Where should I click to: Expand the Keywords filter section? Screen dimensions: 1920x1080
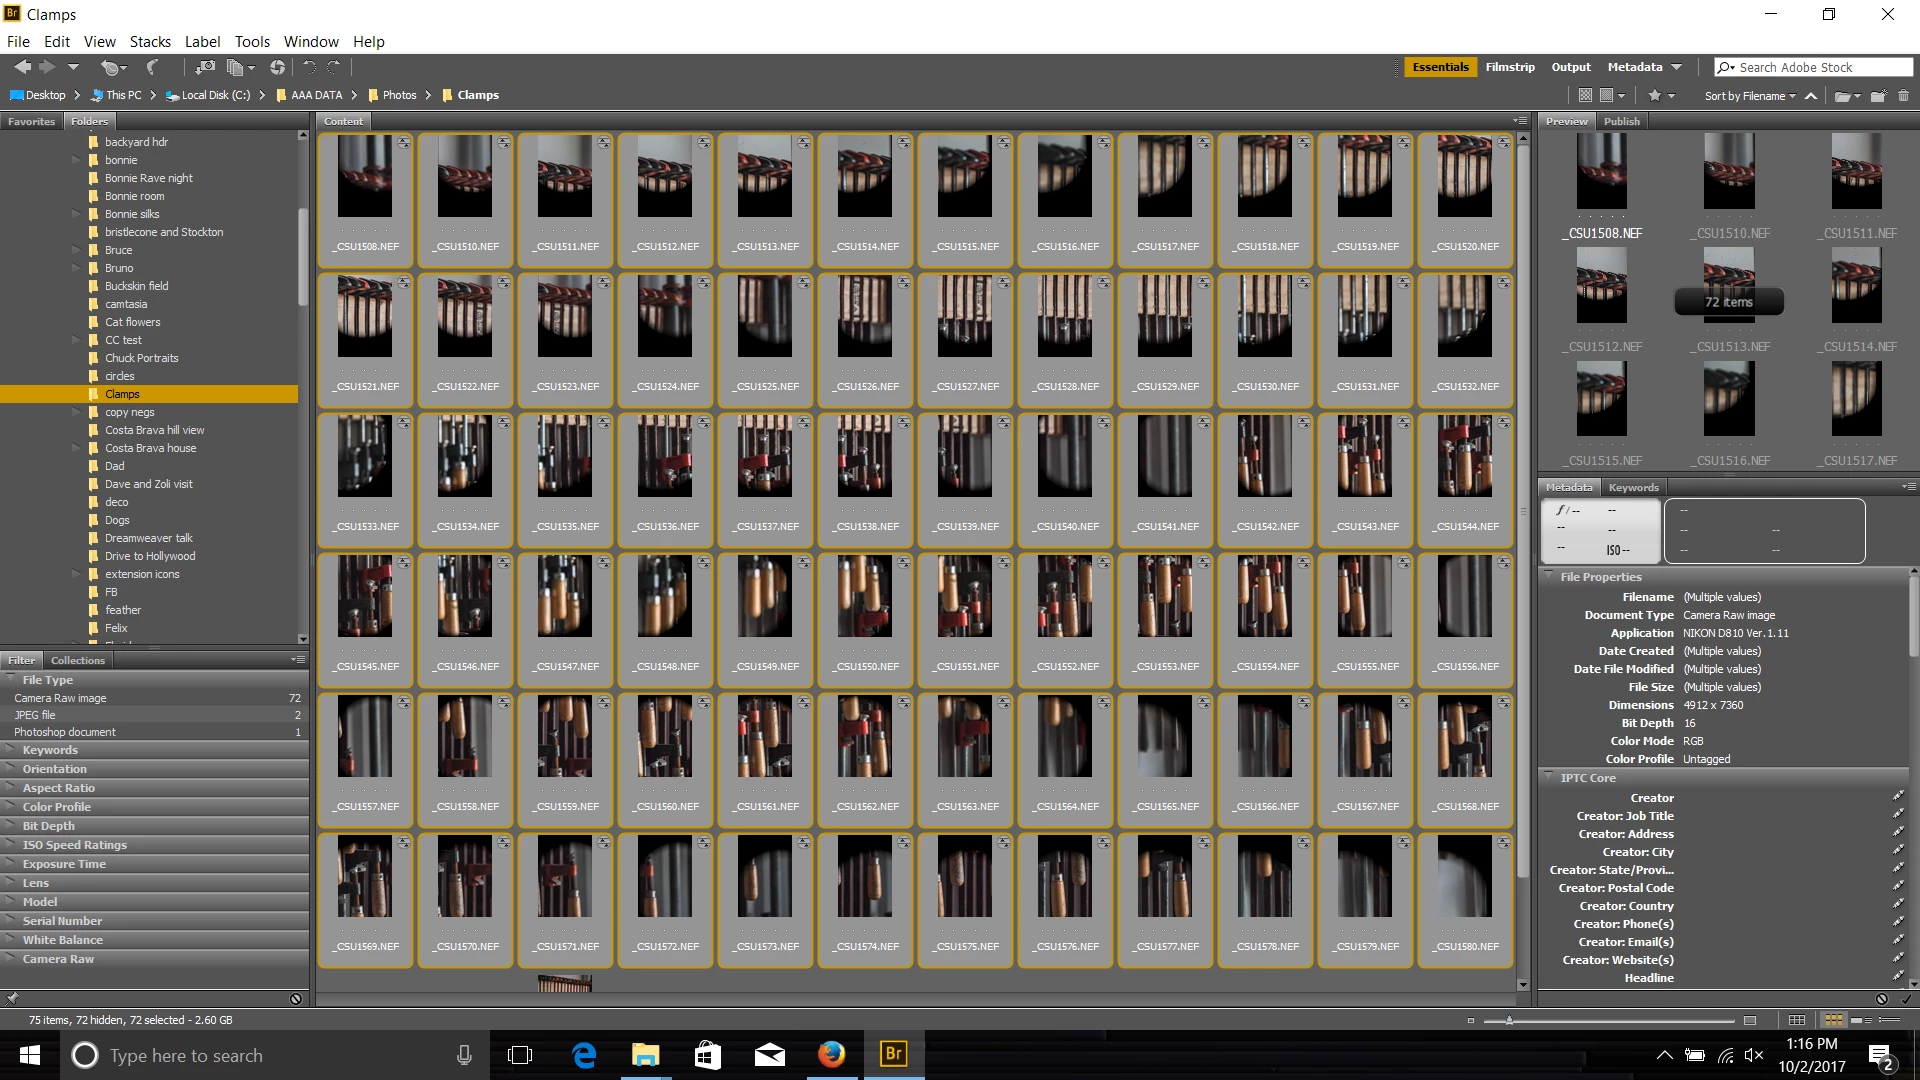point(50,750)
